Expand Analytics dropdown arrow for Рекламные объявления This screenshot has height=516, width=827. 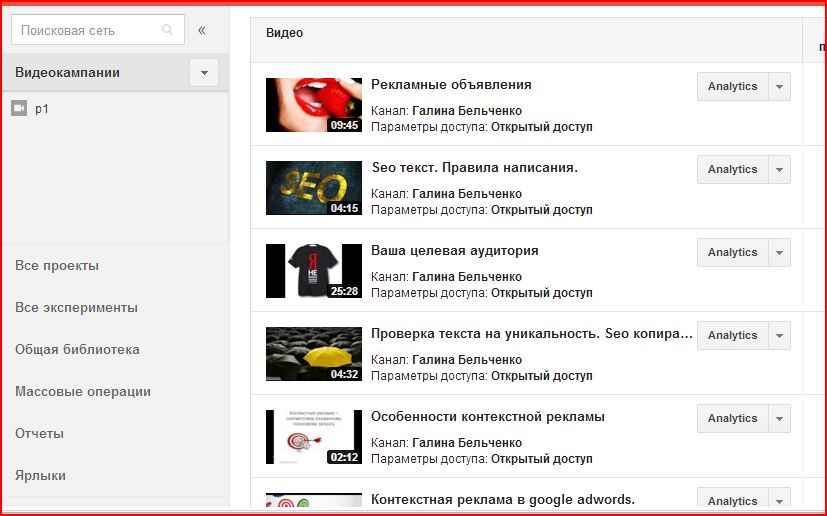click(x=780, y=87)
